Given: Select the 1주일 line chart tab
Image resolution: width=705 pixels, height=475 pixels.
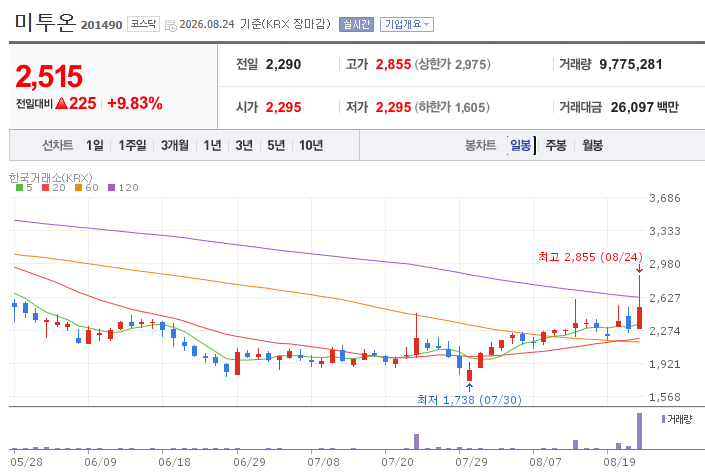Looking at the screenshot, I should click(x=132, y=145).
